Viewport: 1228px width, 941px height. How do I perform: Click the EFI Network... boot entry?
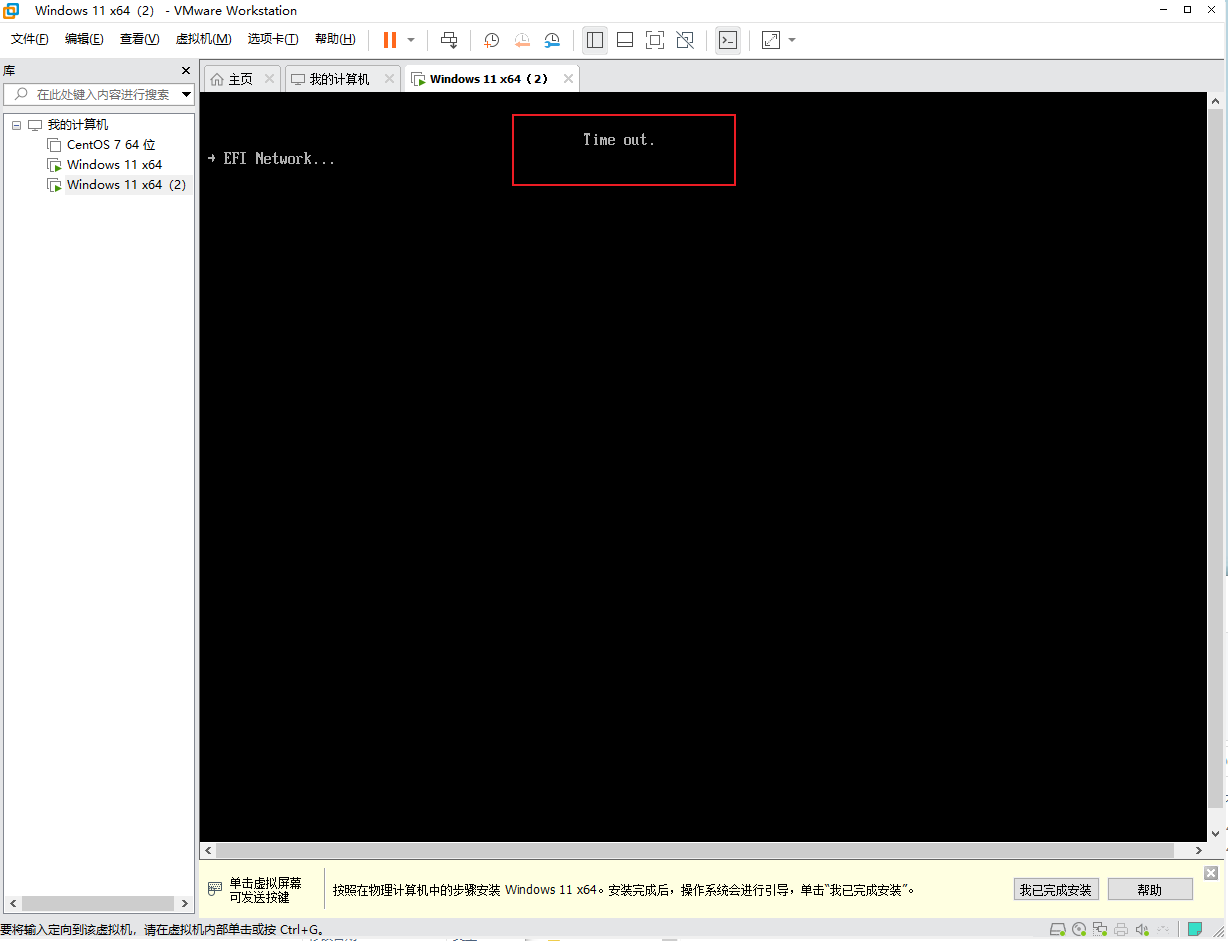click(x=272, y=158)
